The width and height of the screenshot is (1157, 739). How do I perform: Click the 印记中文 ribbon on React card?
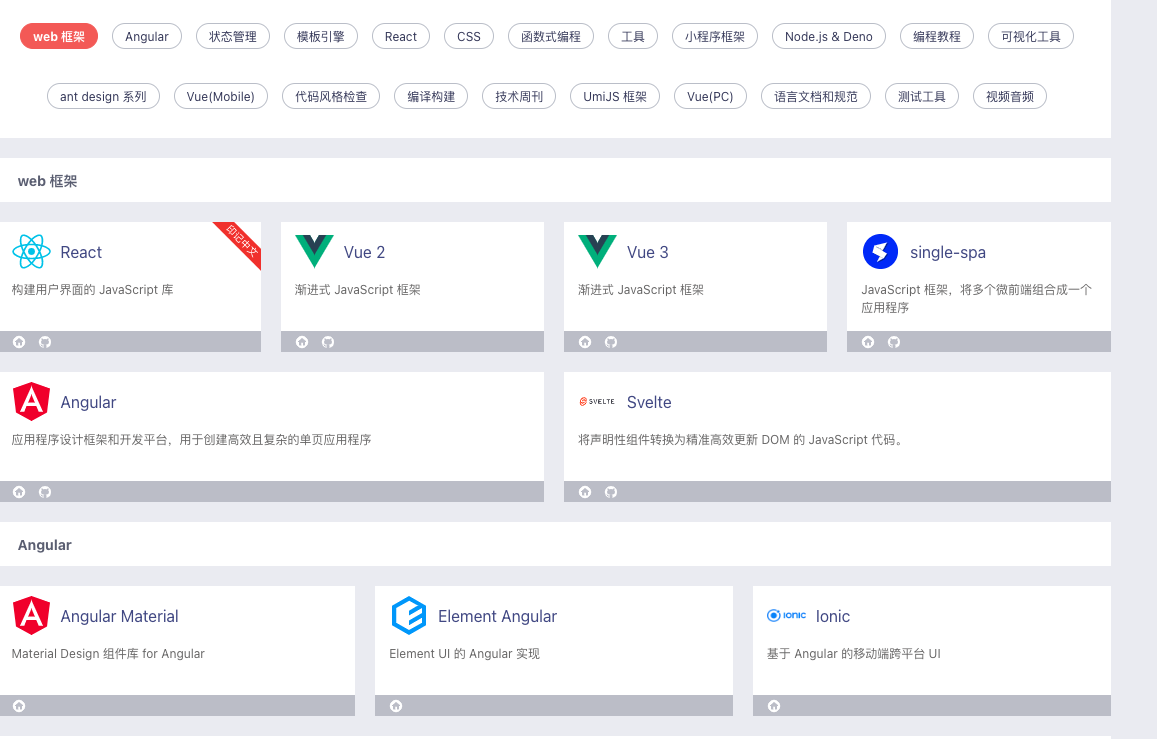[x=242, y=240]
